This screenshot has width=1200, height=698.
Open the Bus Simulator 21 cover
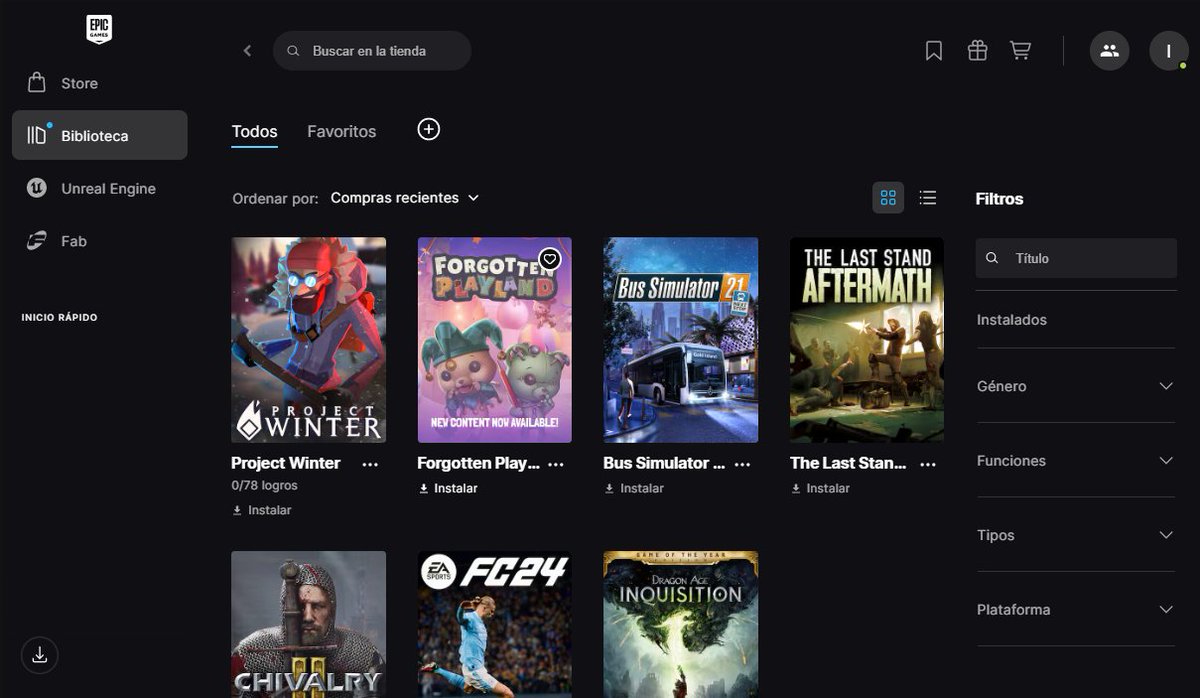(681, 340)
